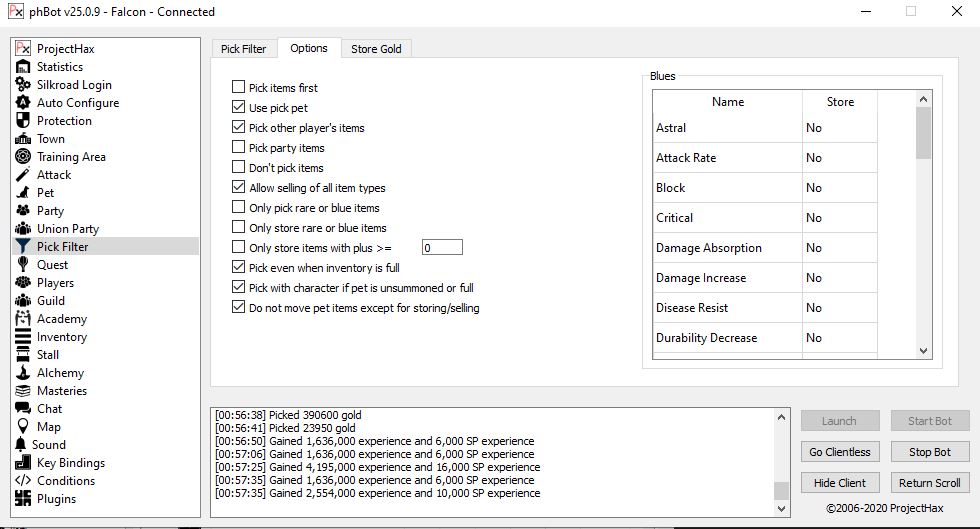Select the Alchemy flask icon
980x529 pixels.
pyautogui.click(x=23, y=373)
